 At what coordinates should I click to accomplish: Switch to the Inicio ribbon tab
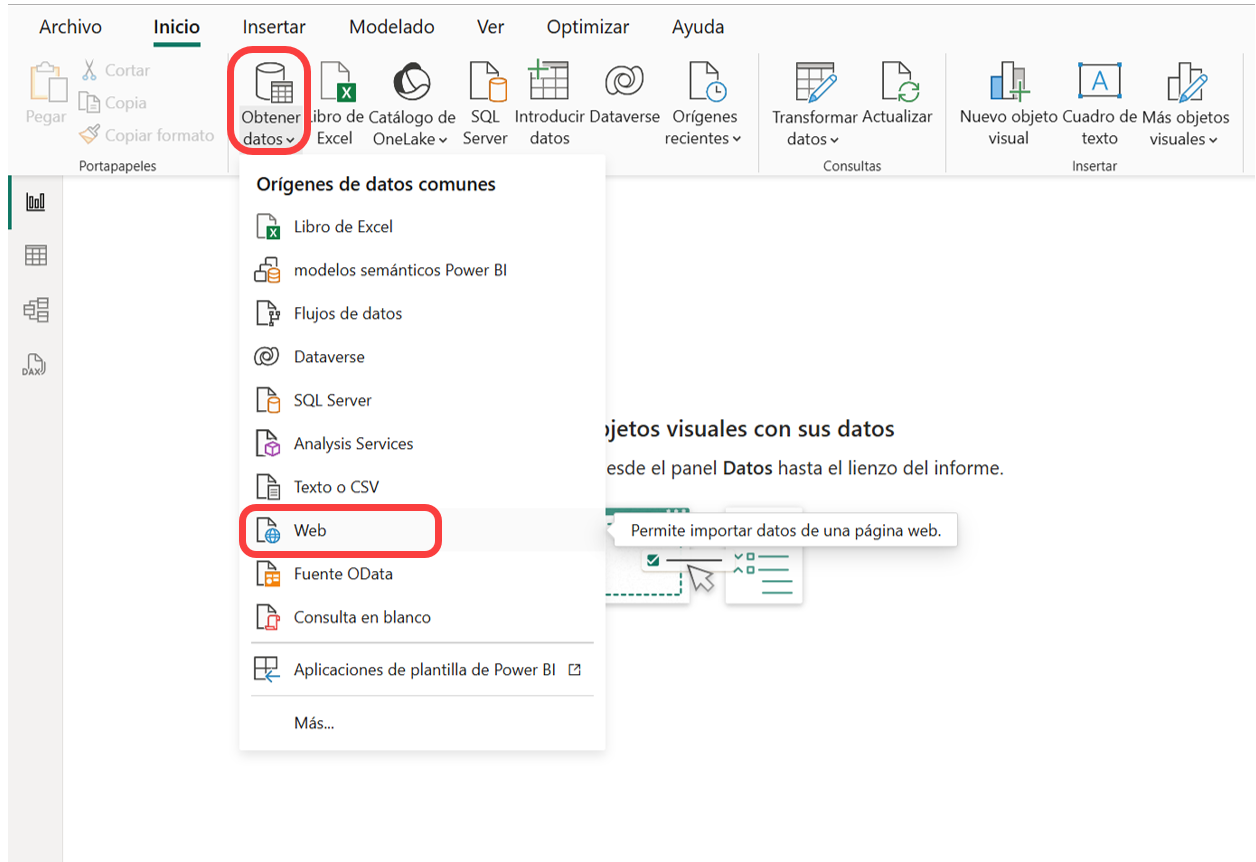[x=177, y=27]
